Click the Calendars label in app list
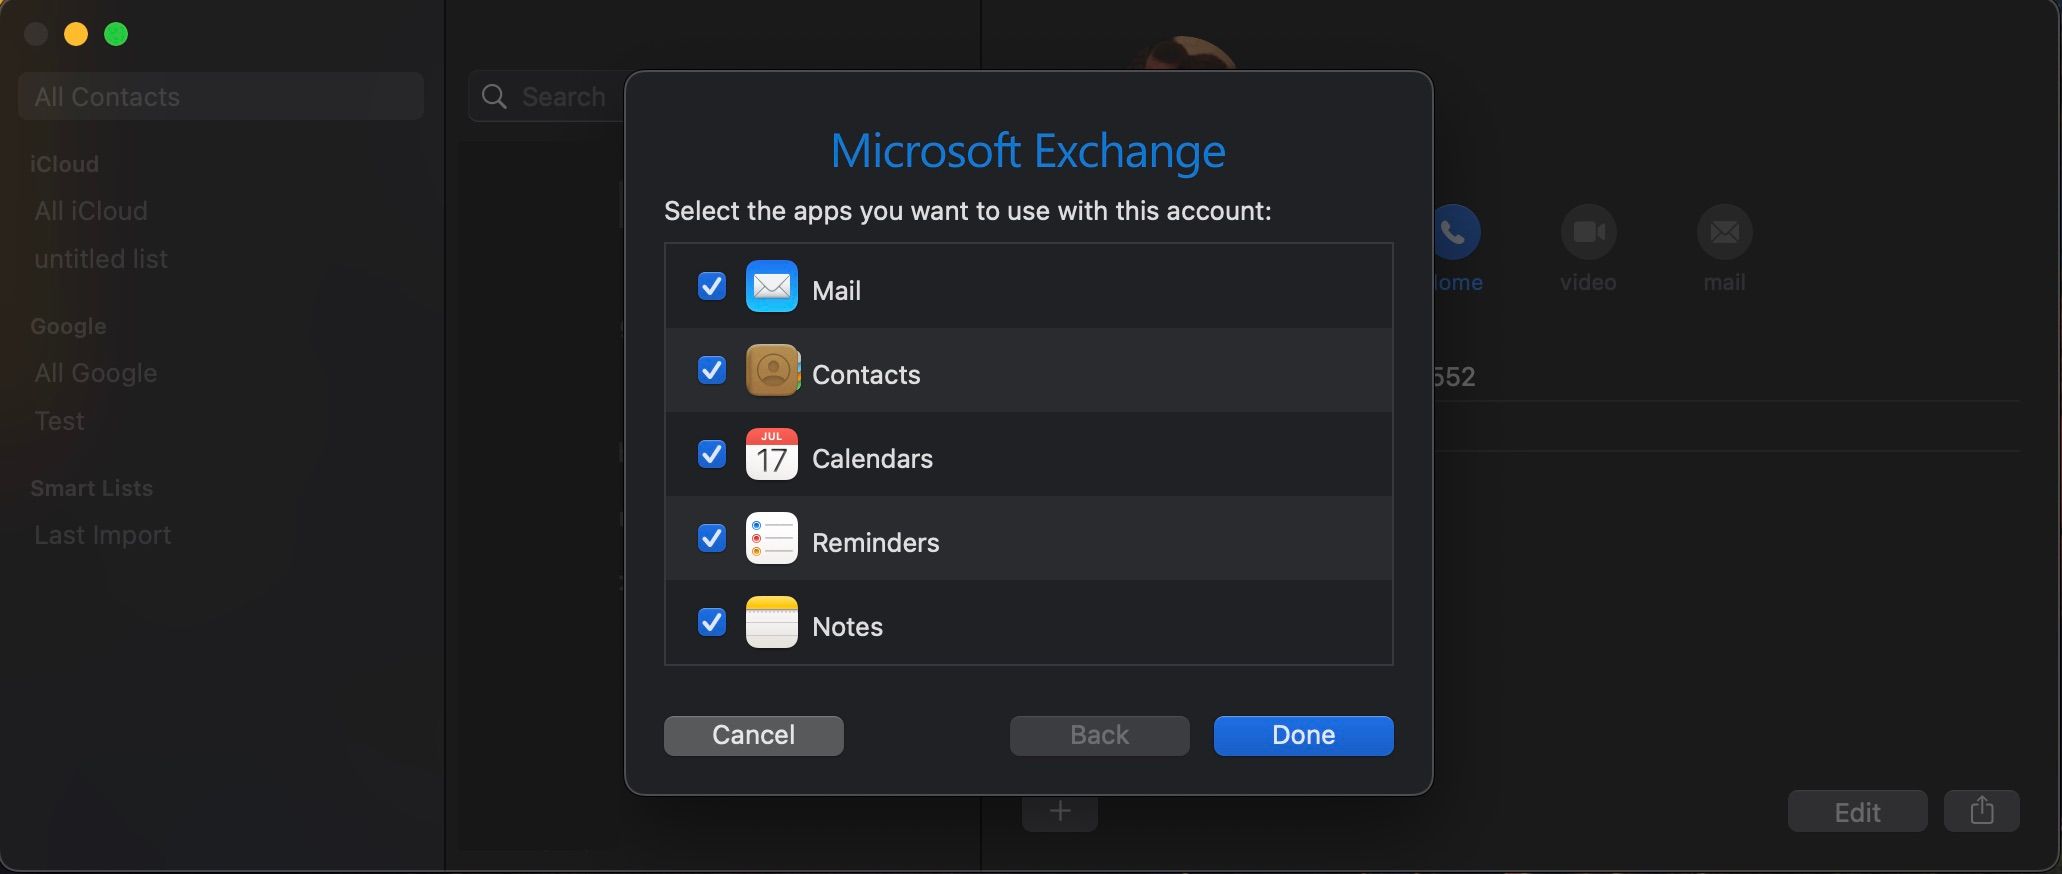 point(872,458)
